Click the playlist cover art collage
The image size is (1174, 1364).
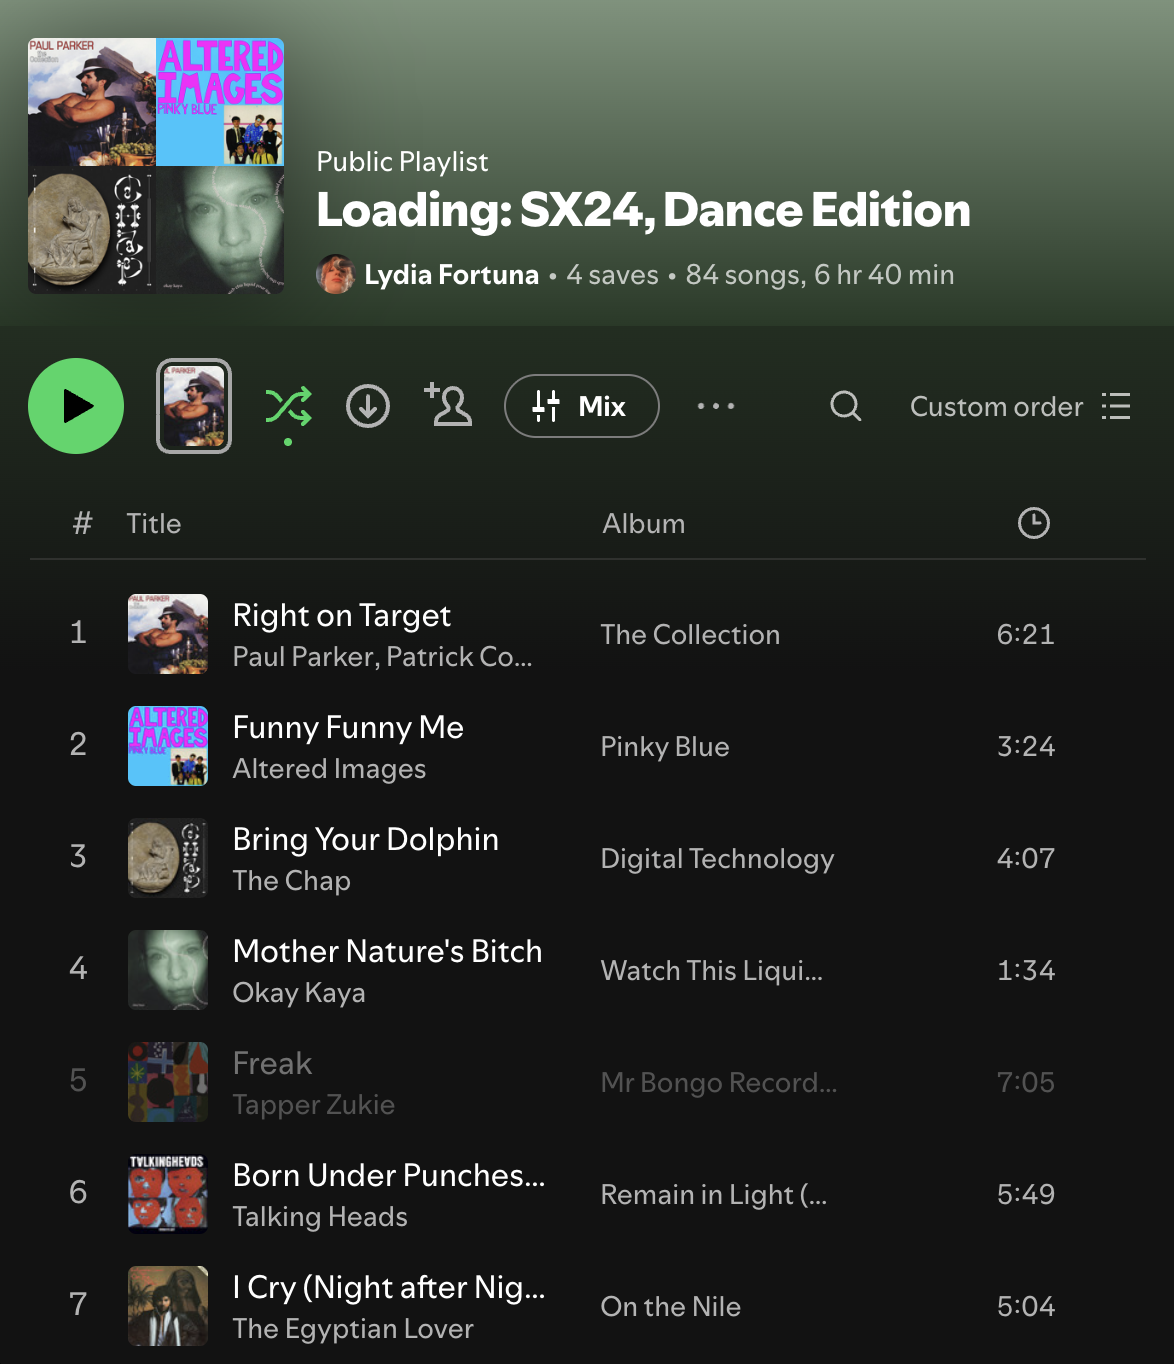pyautogui.click(x=156, y=166)
